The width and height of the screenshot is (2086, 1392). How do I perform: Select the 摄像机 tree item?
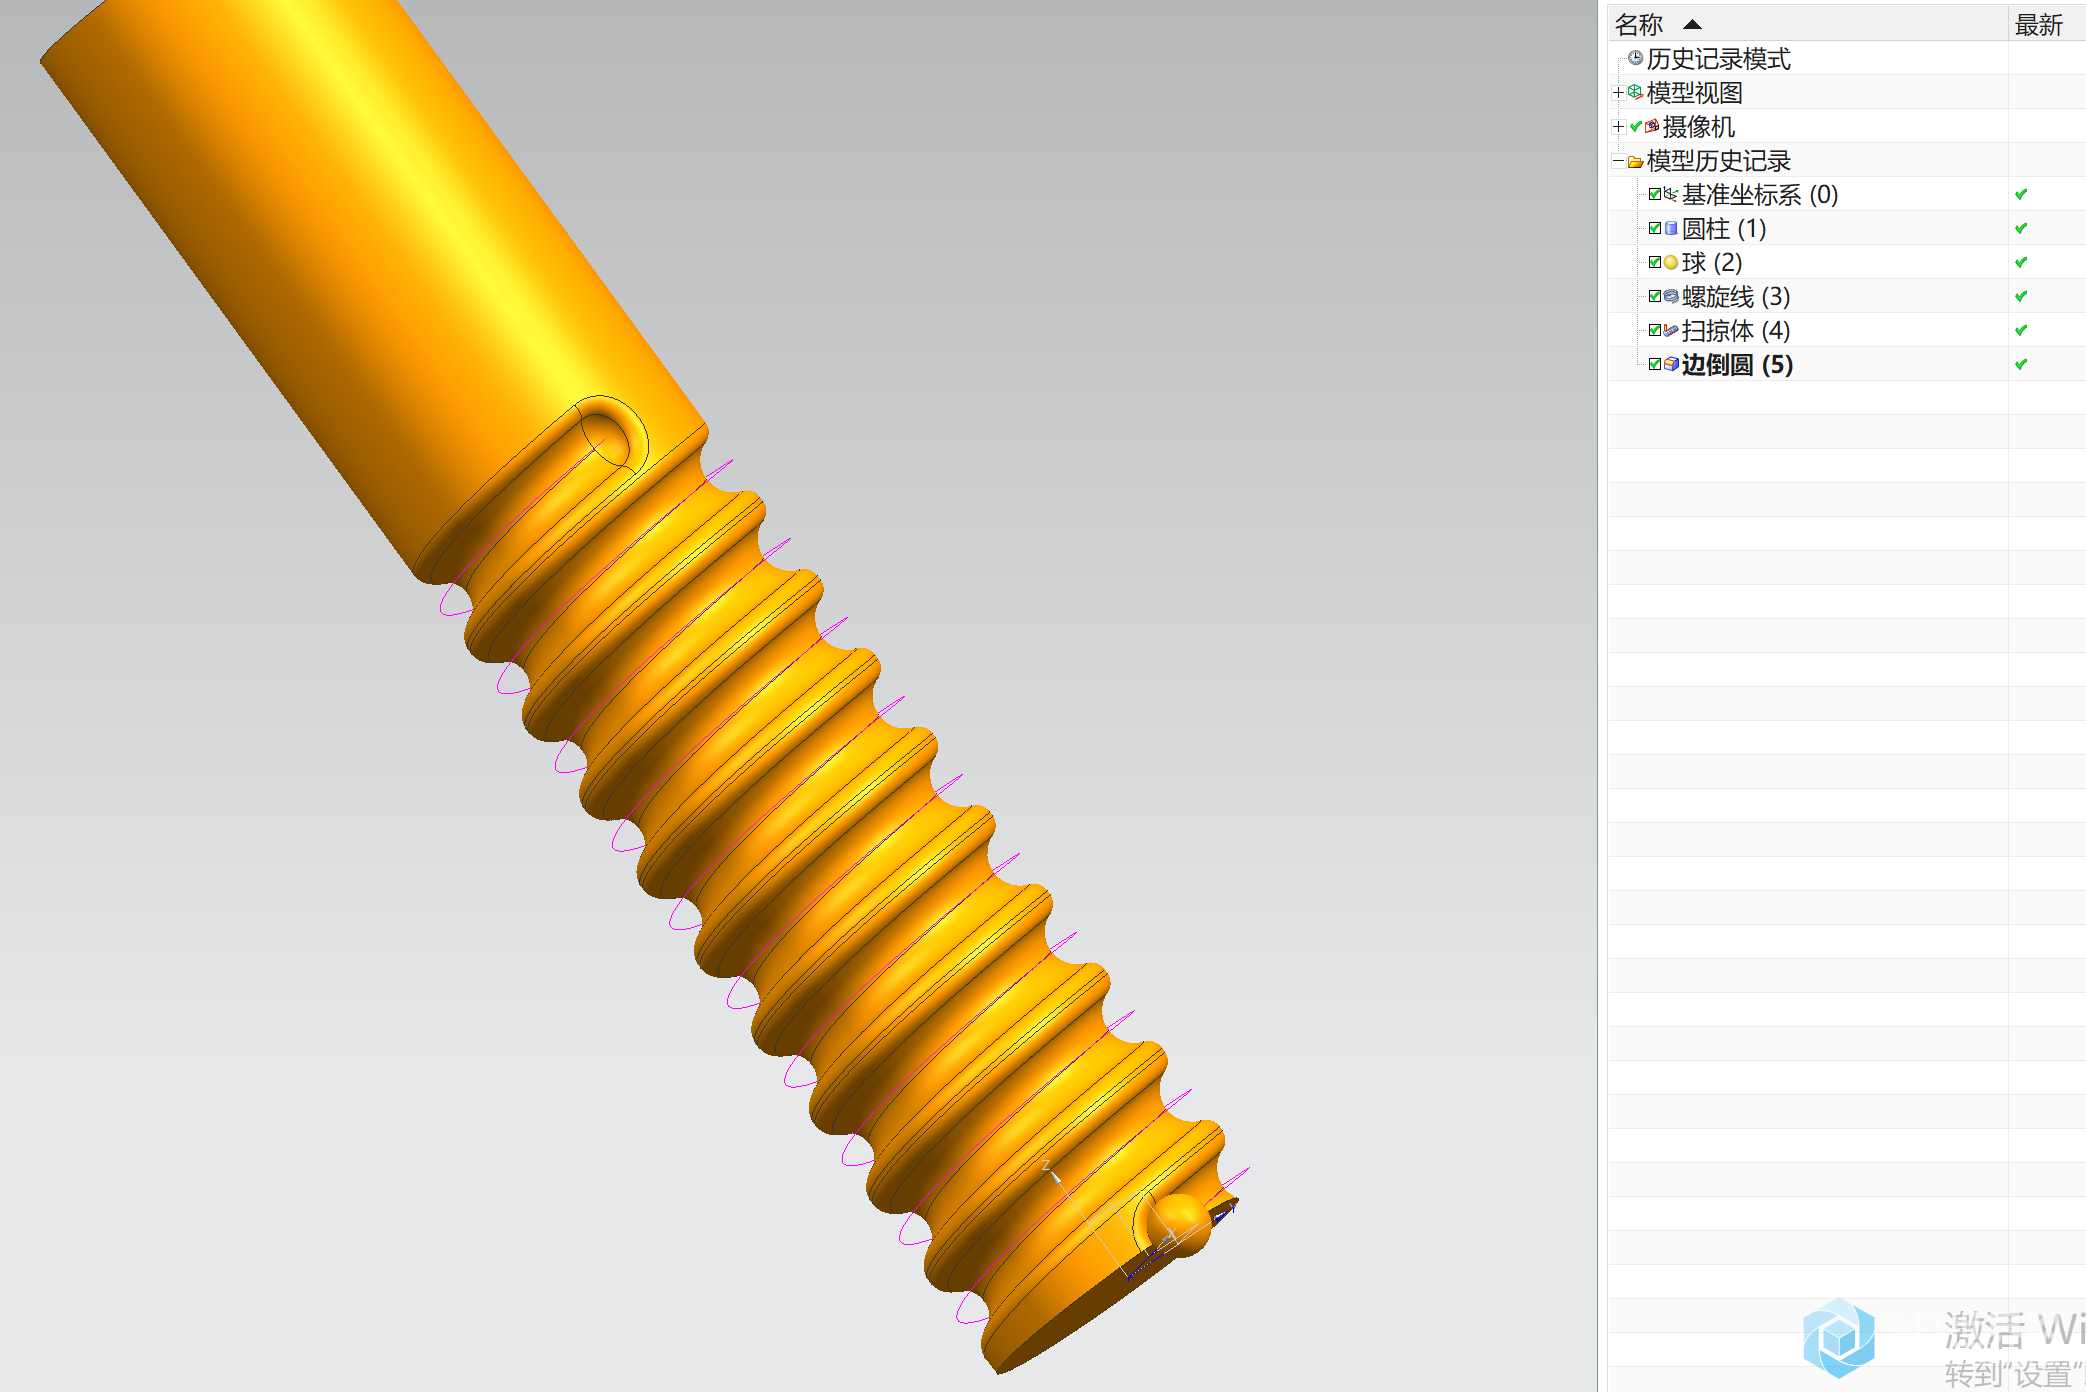tap(1698, 126)
